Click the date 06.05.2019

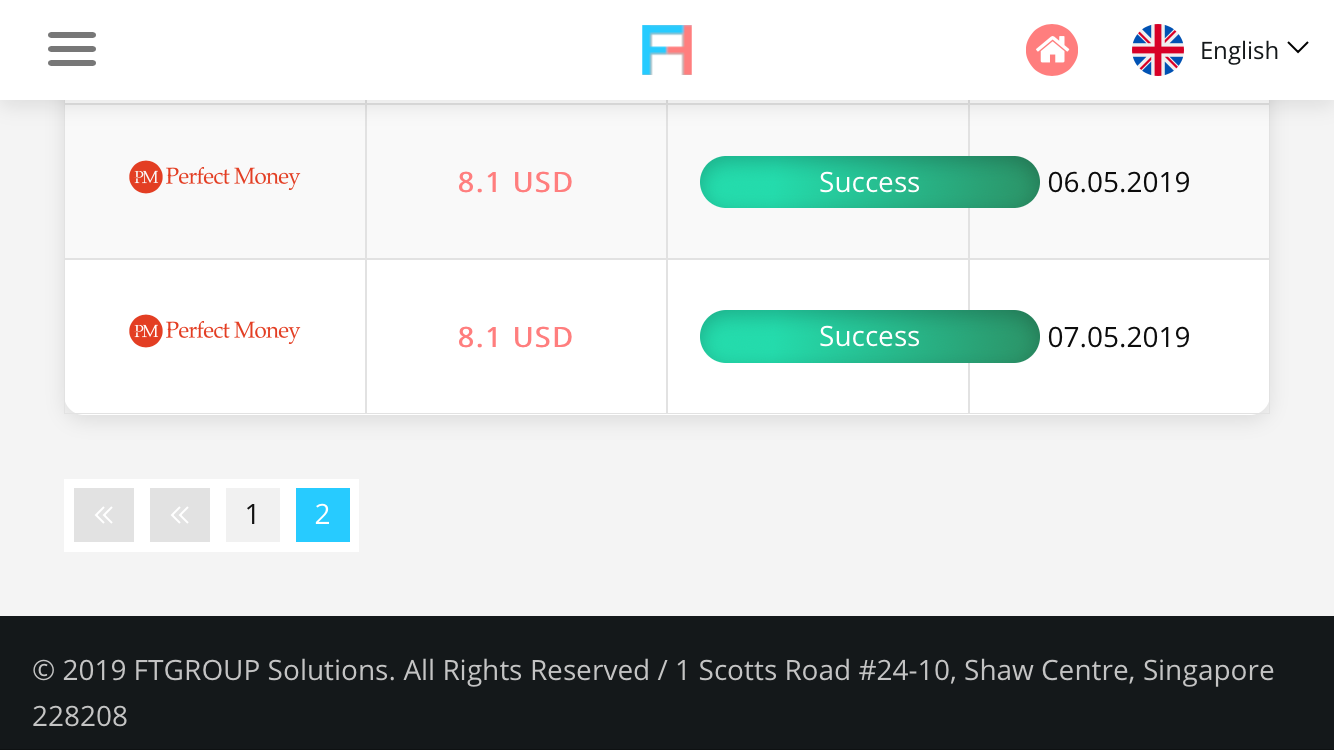[x=1118, y=183]
